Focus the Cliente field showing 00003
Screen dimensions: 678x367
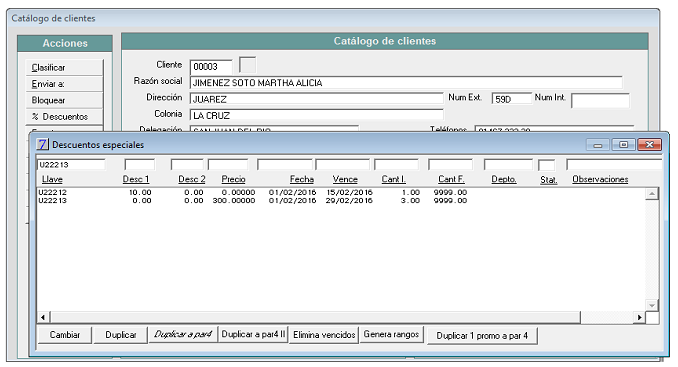point(211,67)
